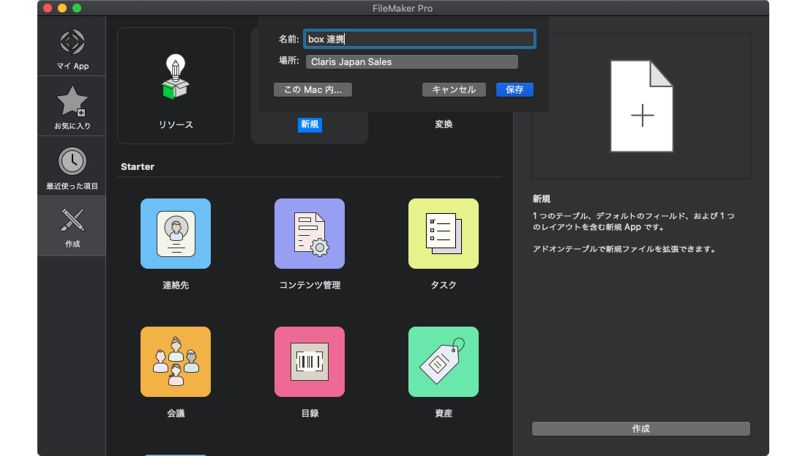Open the リソース lightbulb tile
The image size is (800, 456).
point(176,86)
